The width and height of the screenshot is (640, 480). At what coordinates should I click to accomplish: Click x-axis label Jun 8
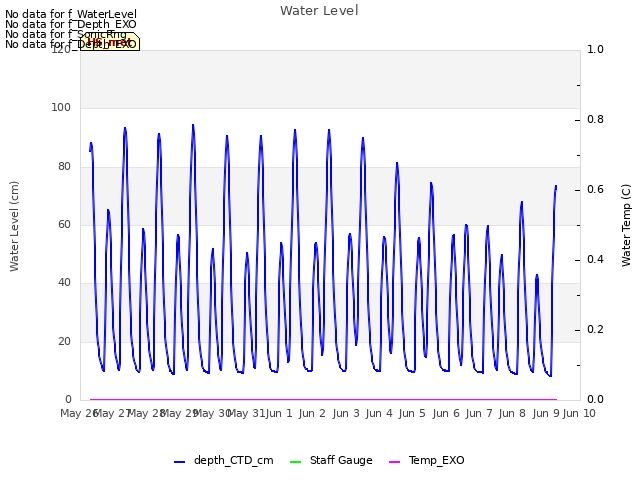pyautogui.click(x=512, y=413)
